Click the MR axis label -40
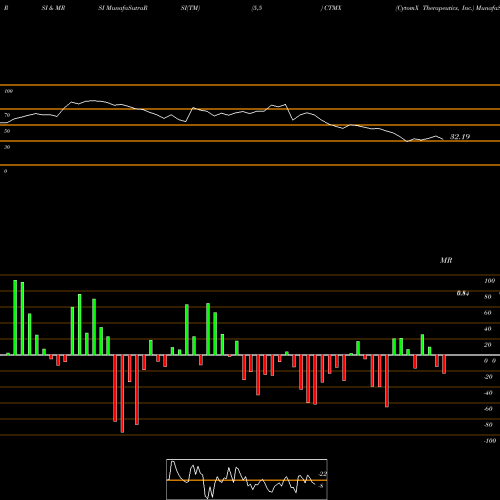This screenshot has width=500, height=500. coord(488,393)
